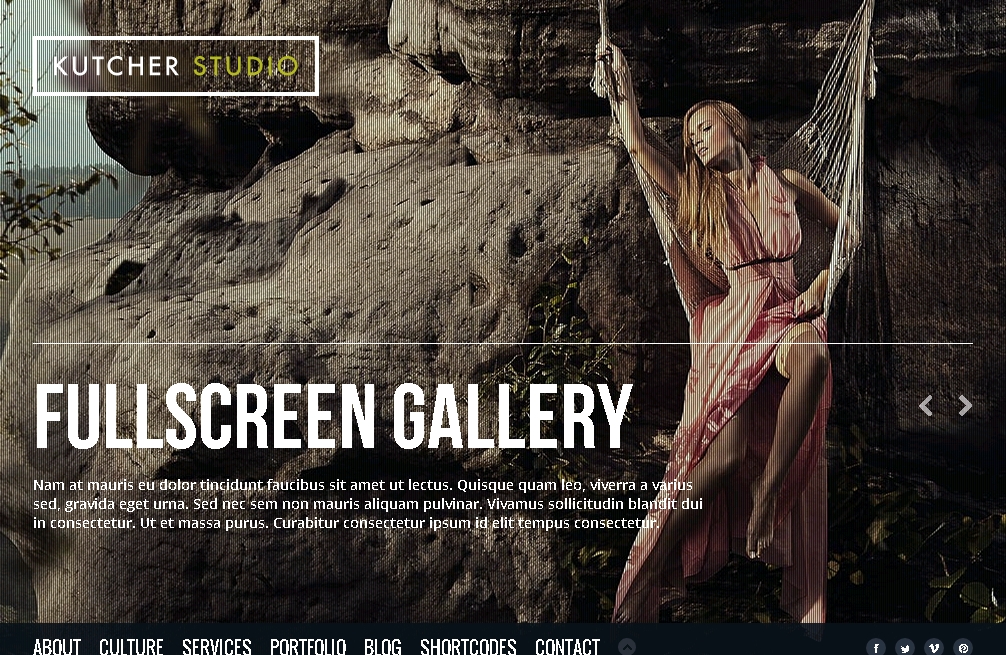Open the Twitter social link

coord(904,648)
